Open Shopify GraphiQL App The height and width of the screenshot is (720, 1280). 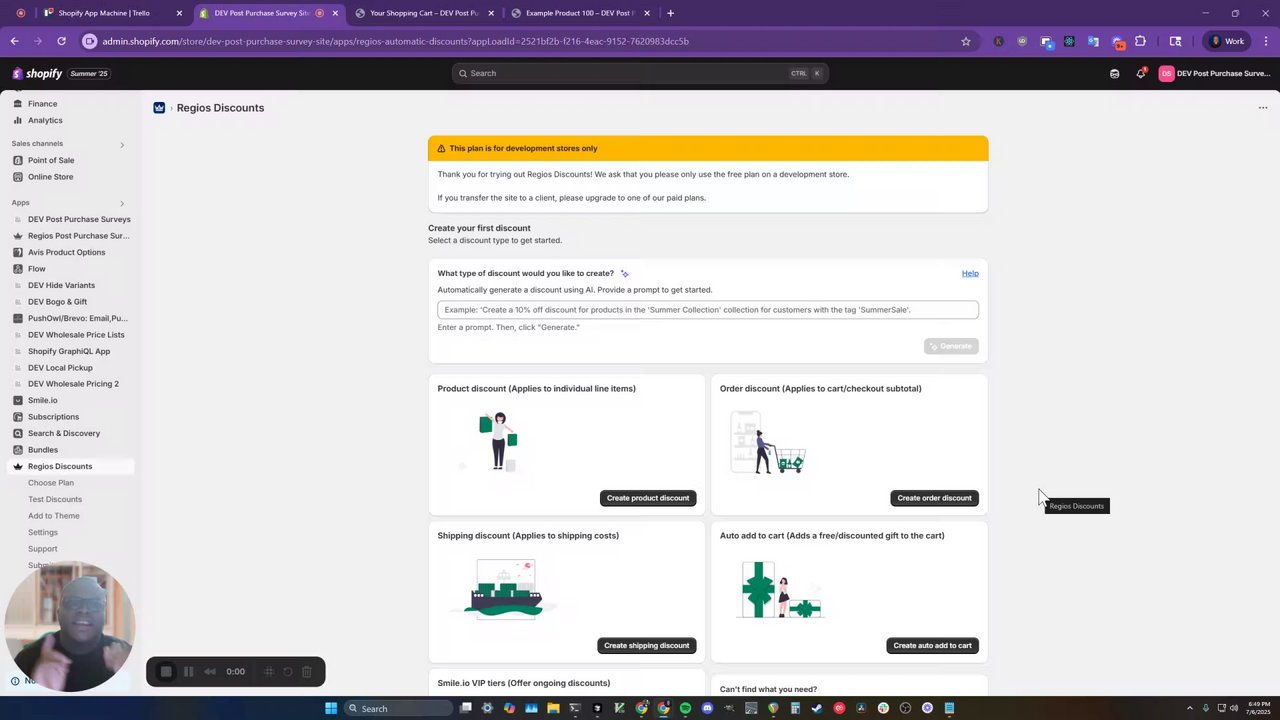68,351
